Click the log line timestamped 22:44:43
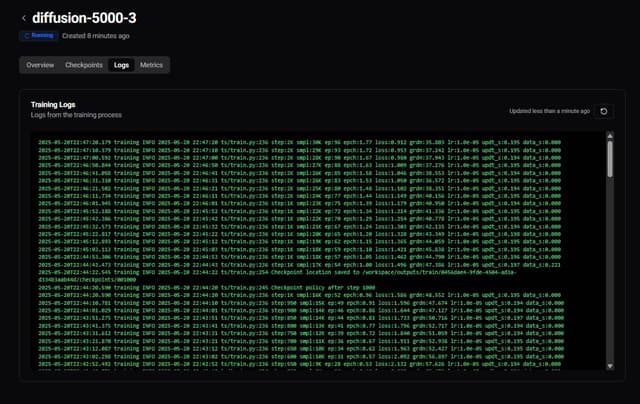Screen dimensions: 640x404 tap(299, 265)
